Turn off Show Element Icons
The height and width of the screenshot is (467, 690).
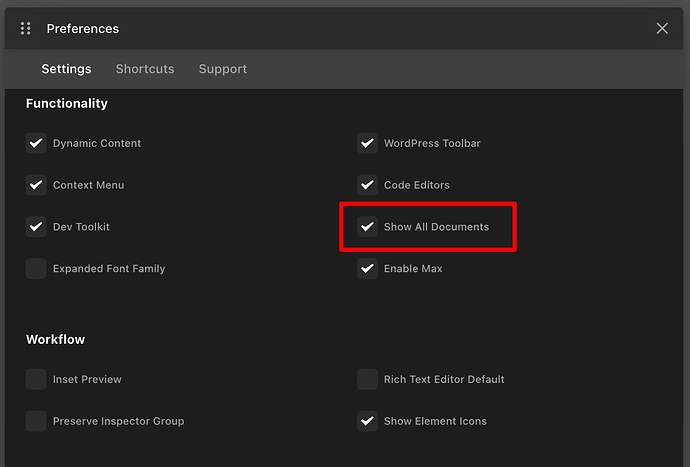click(x=367, y=421)
